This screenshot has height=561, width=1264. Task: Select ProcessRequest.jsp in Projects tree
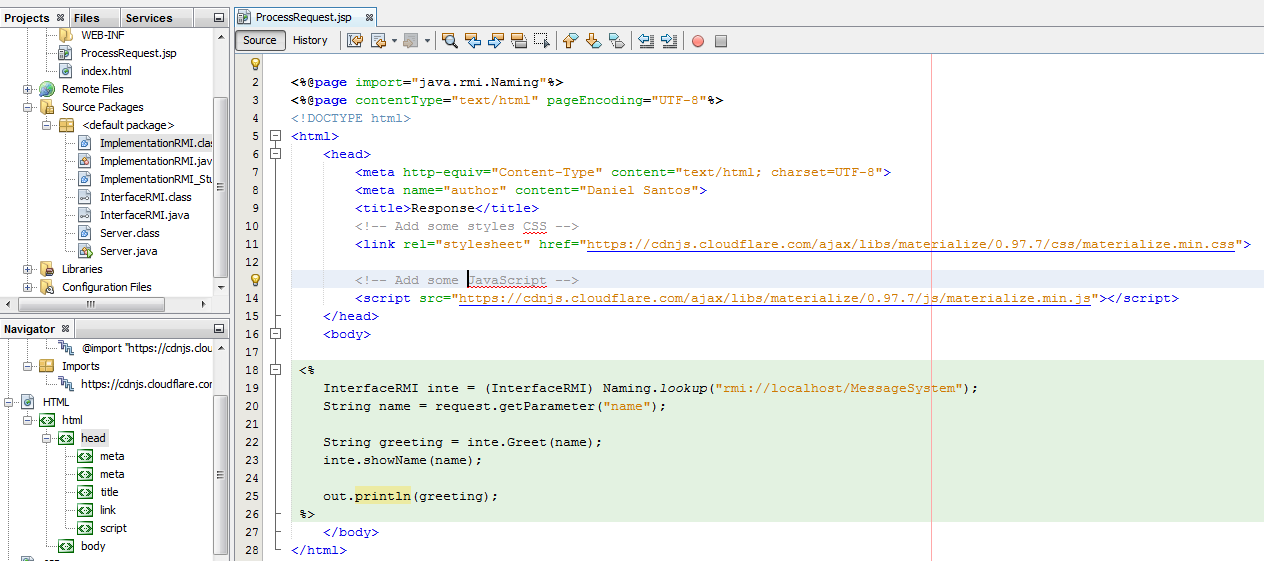[x=128, y=53]
